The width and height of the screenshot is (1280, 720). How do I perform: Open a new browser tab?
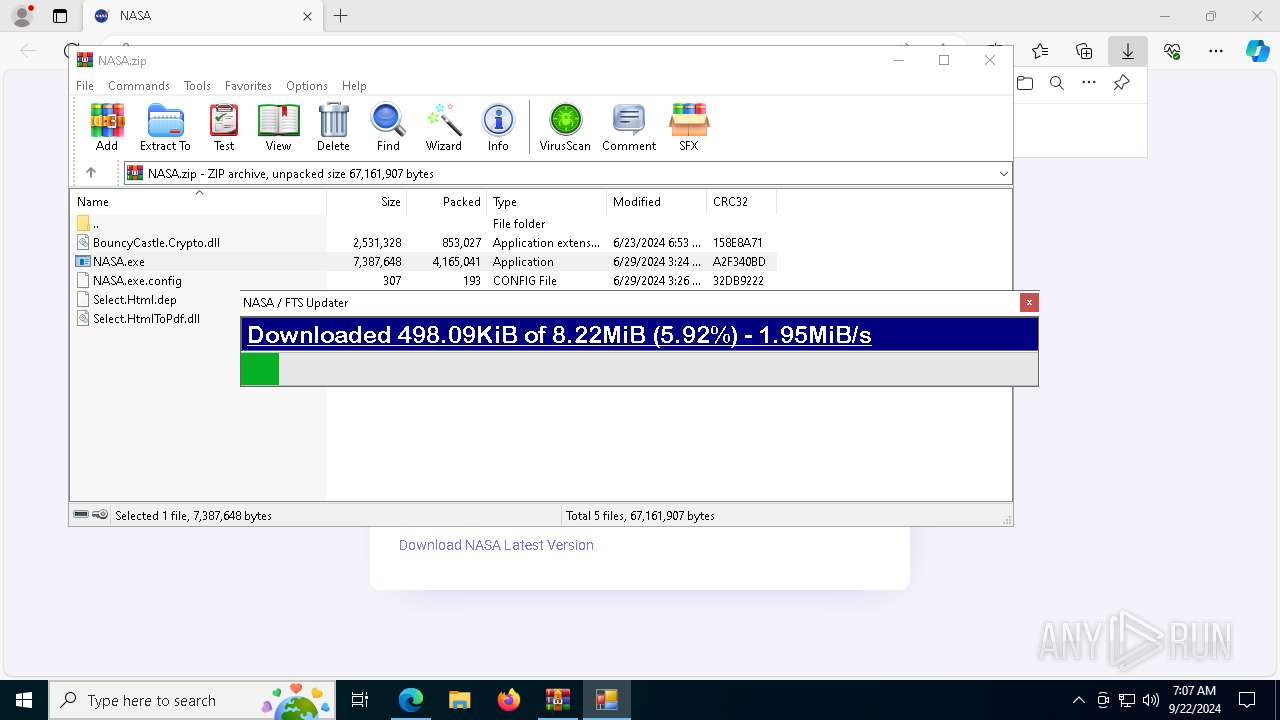[x=341, y=16]
